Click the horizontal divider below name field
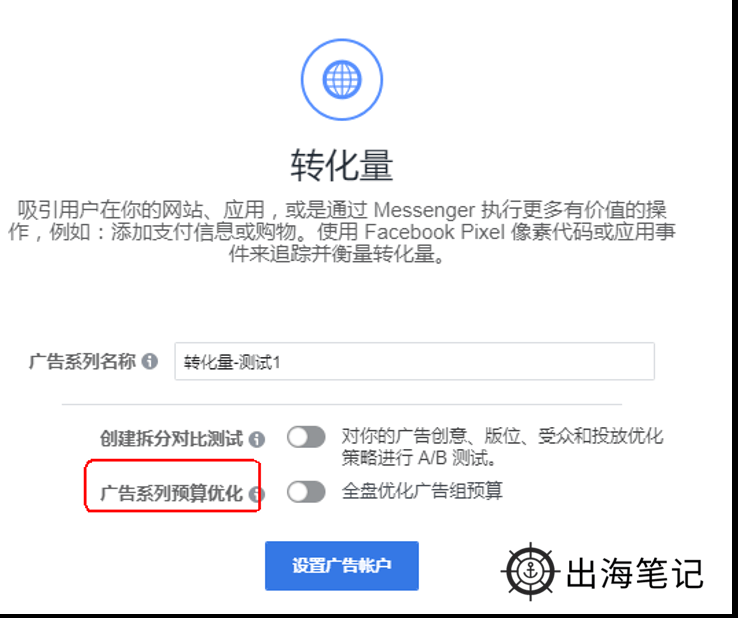Screen dimensions: 738x618 click(342, 404)
